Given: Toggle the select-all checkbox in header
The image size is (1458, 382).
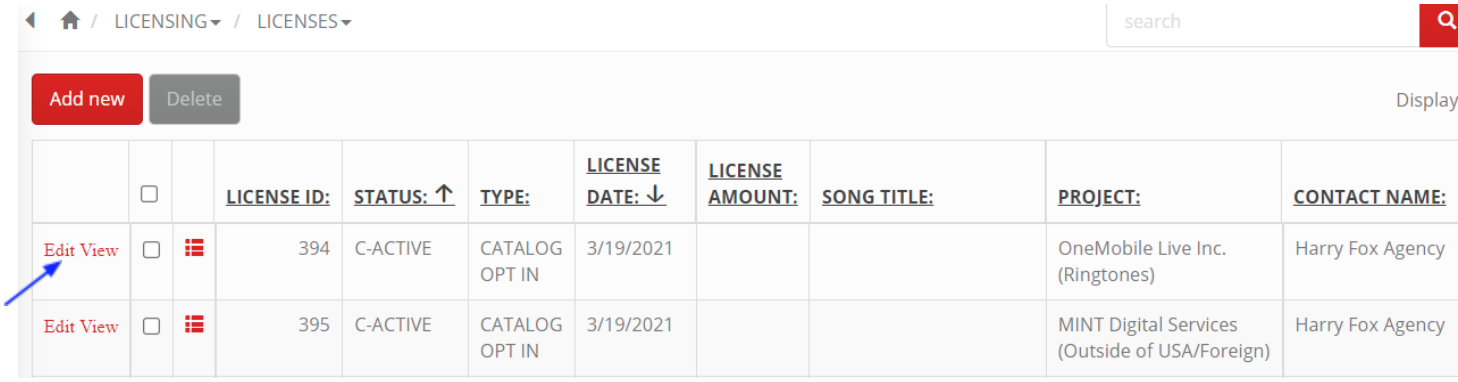Looking at the screenshot, I should click(150, 194).
